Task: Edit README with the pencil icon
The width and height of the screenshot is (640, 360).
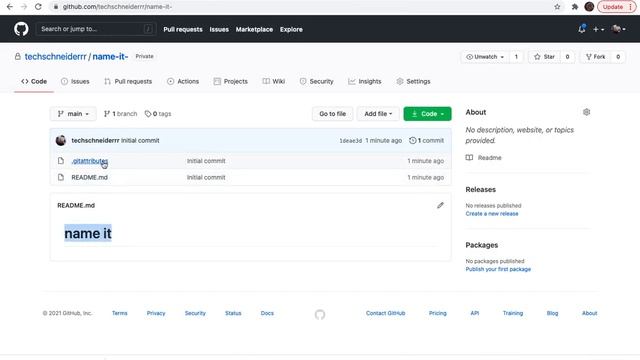Action: click(x=440, y=205)
